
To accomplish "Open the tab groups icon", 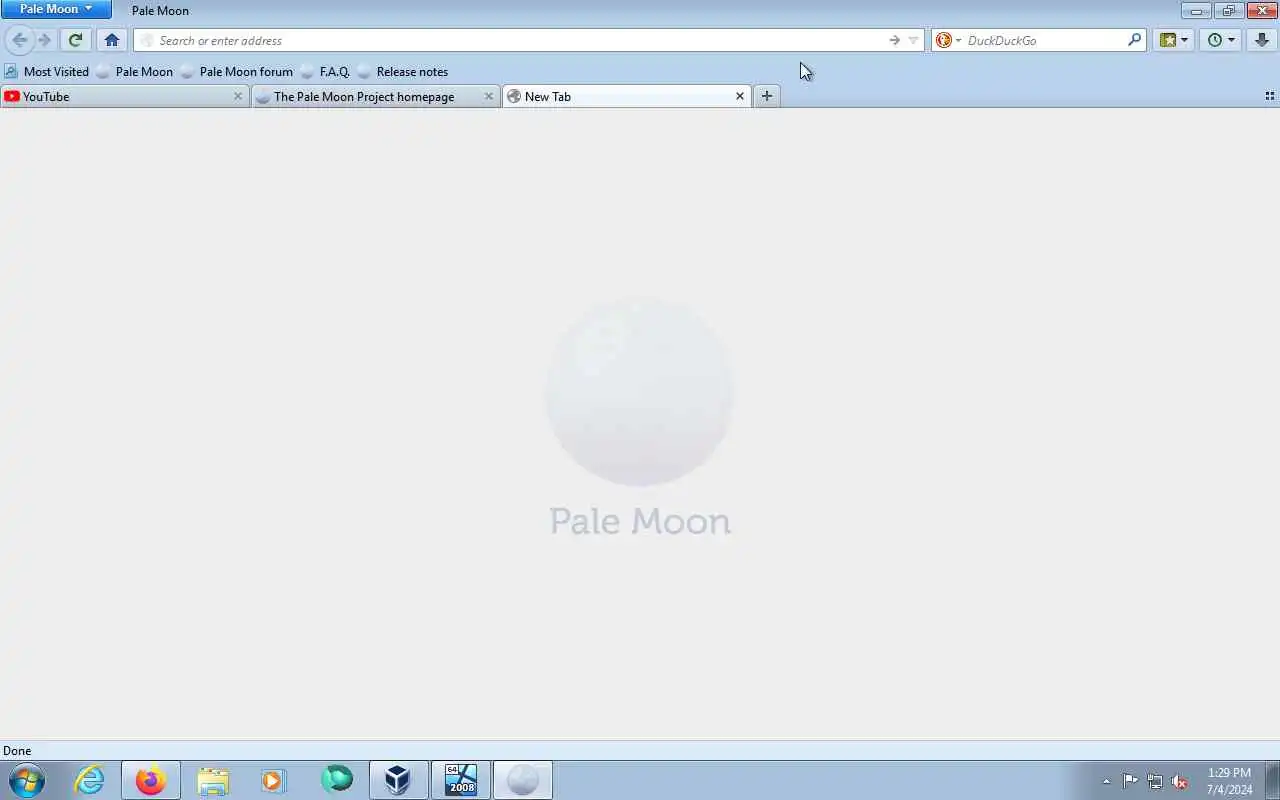I will (1270, 96).
